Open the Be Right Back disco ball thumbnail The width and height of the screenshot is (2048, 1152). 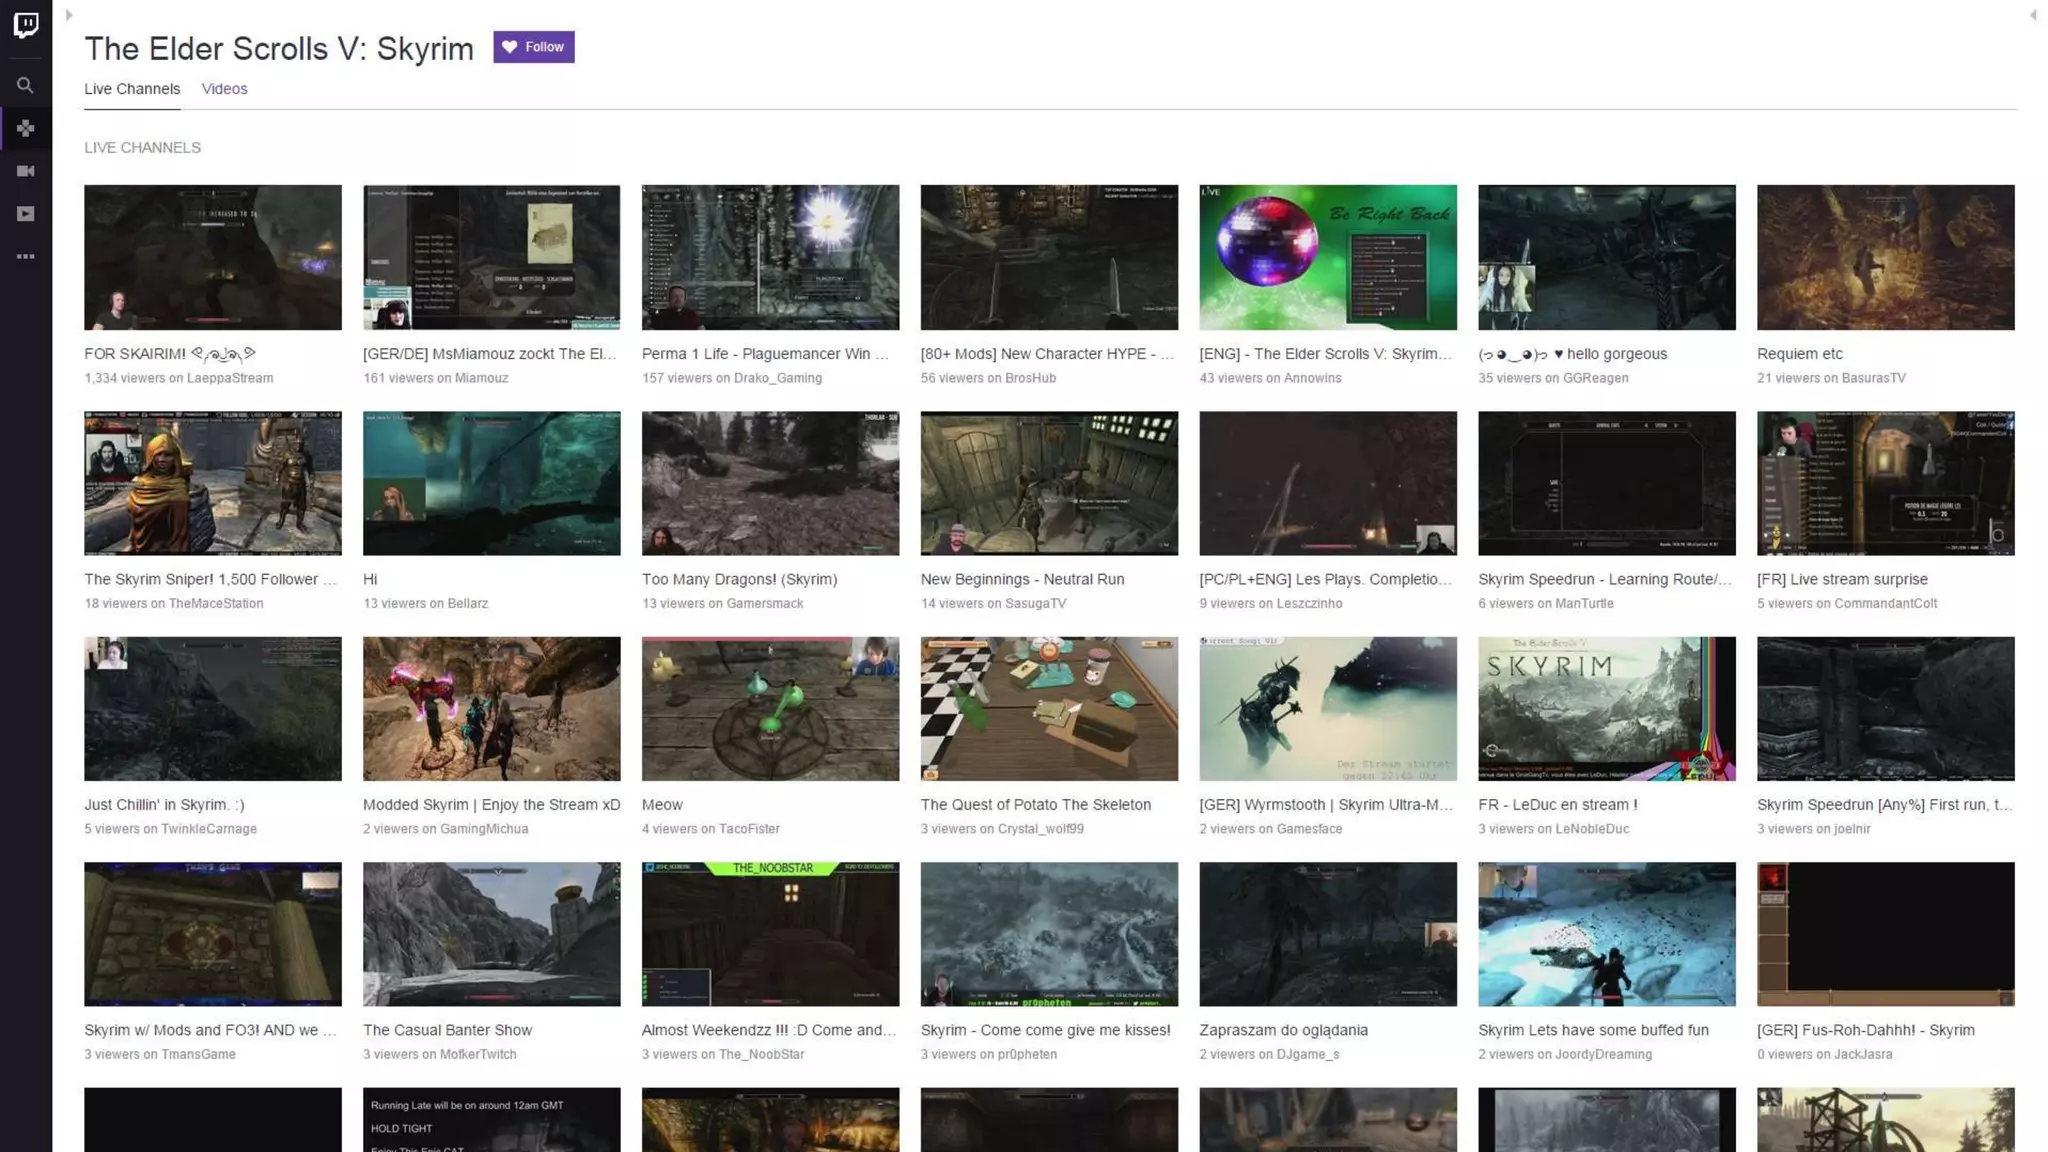(1327, 257)
